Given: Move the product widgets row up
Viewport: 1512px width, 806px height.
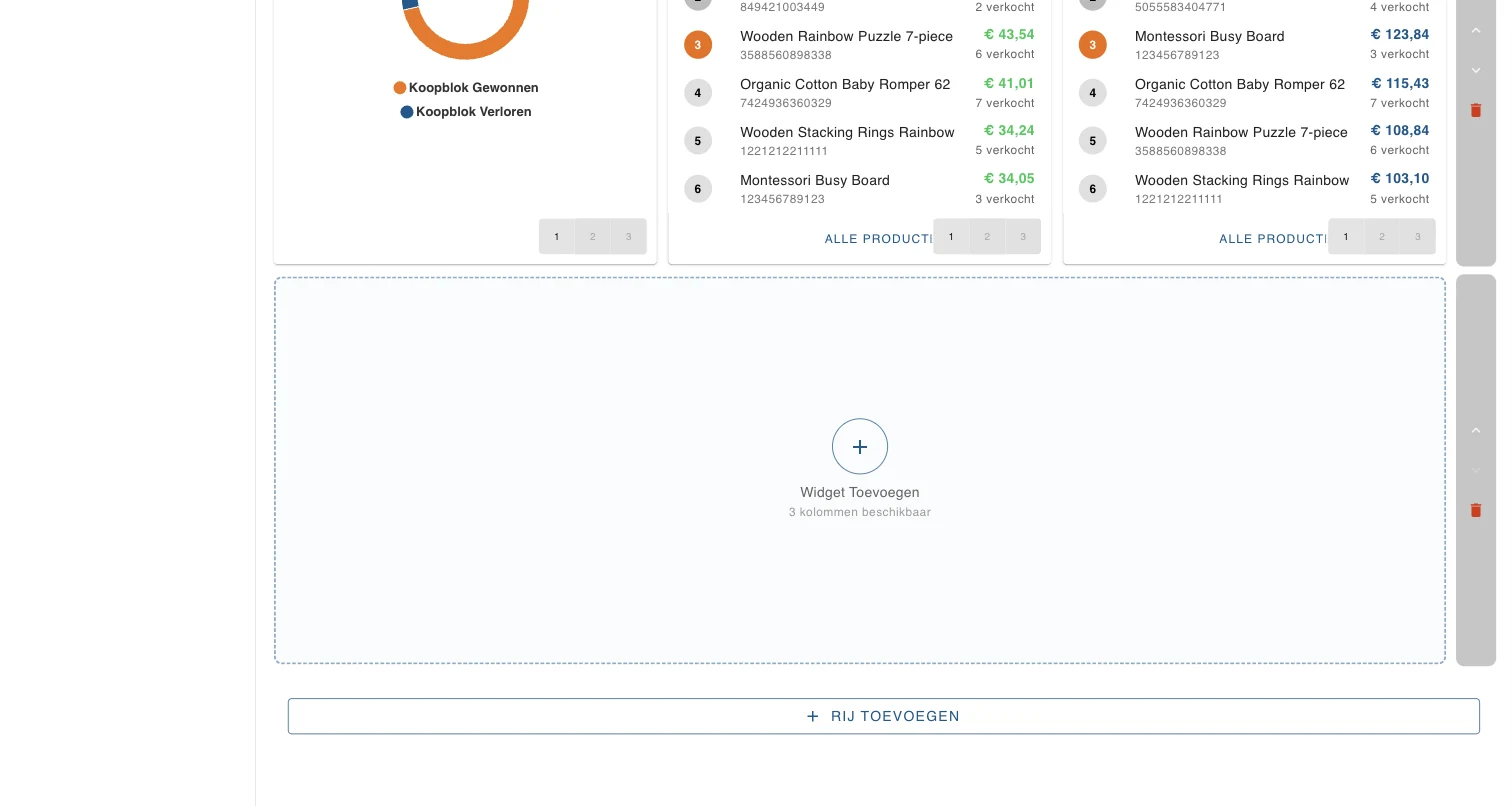Looking at the screenshot, I should pyautogui.click(x=1476, y=31).
